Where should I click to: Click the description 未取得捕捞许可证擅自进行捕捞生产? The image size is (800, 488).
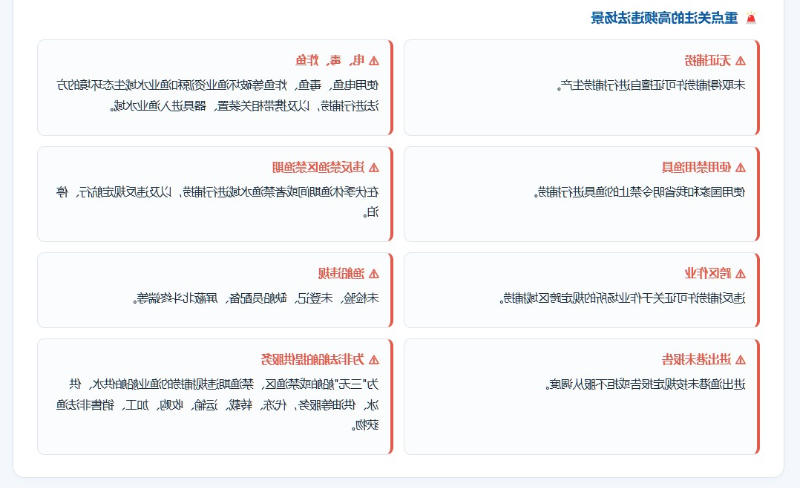pos(651,85)
